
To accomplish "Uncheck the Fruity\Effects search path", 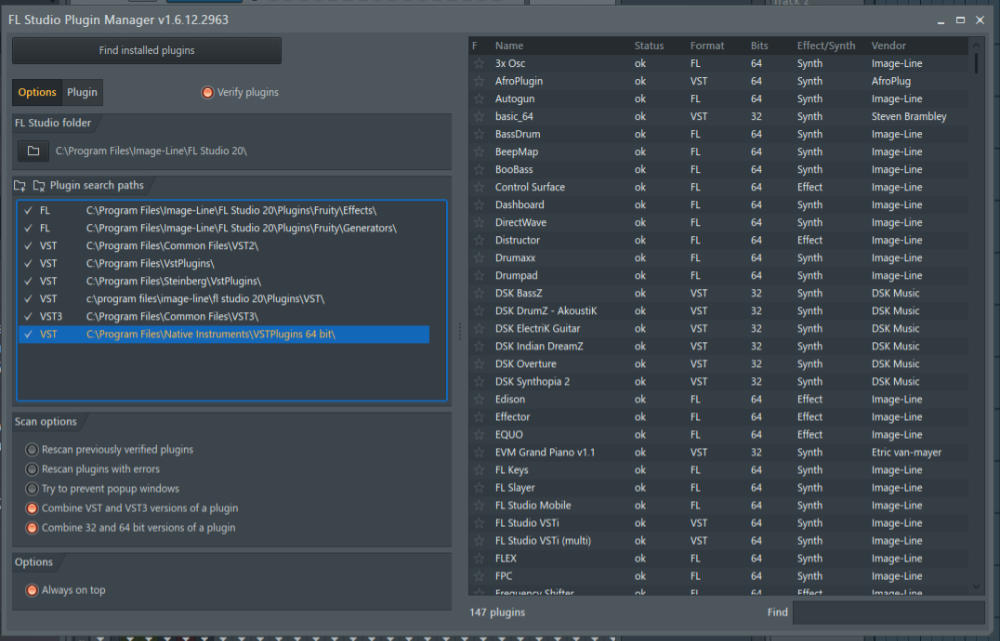I will [28, 210].
